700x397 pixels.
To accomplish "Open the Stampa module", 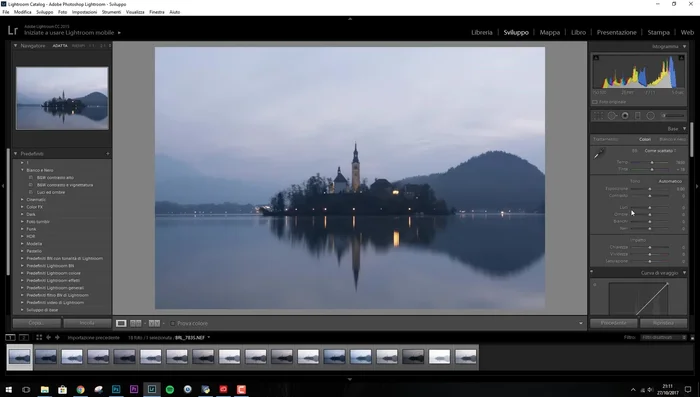I will pyautogui.click(x=658, y=33).
